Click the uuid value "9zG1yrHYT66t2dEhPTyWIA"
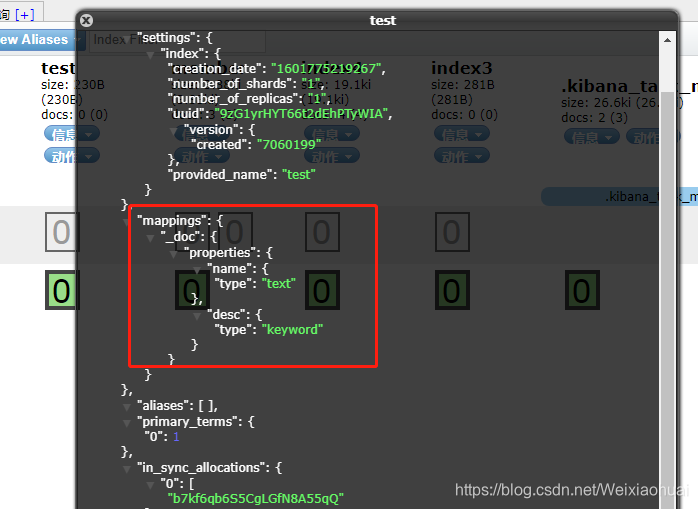This screenshot has width=698, height=509. click(x=301, y=114)
